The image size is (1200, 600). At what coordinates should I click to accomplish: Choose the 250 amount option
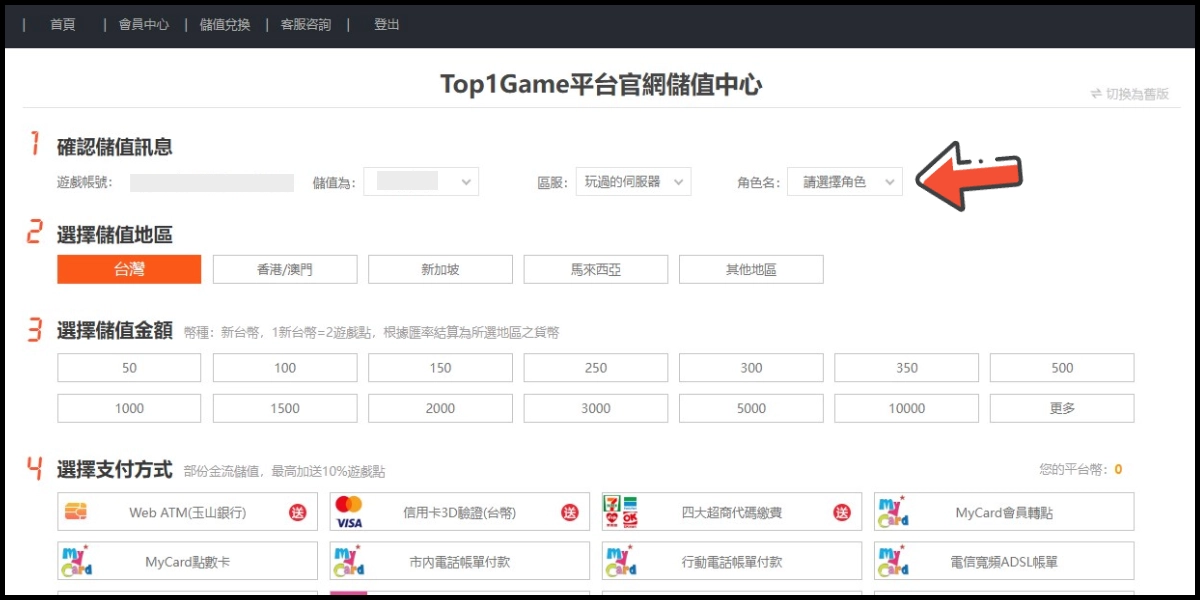pos(596,367)
